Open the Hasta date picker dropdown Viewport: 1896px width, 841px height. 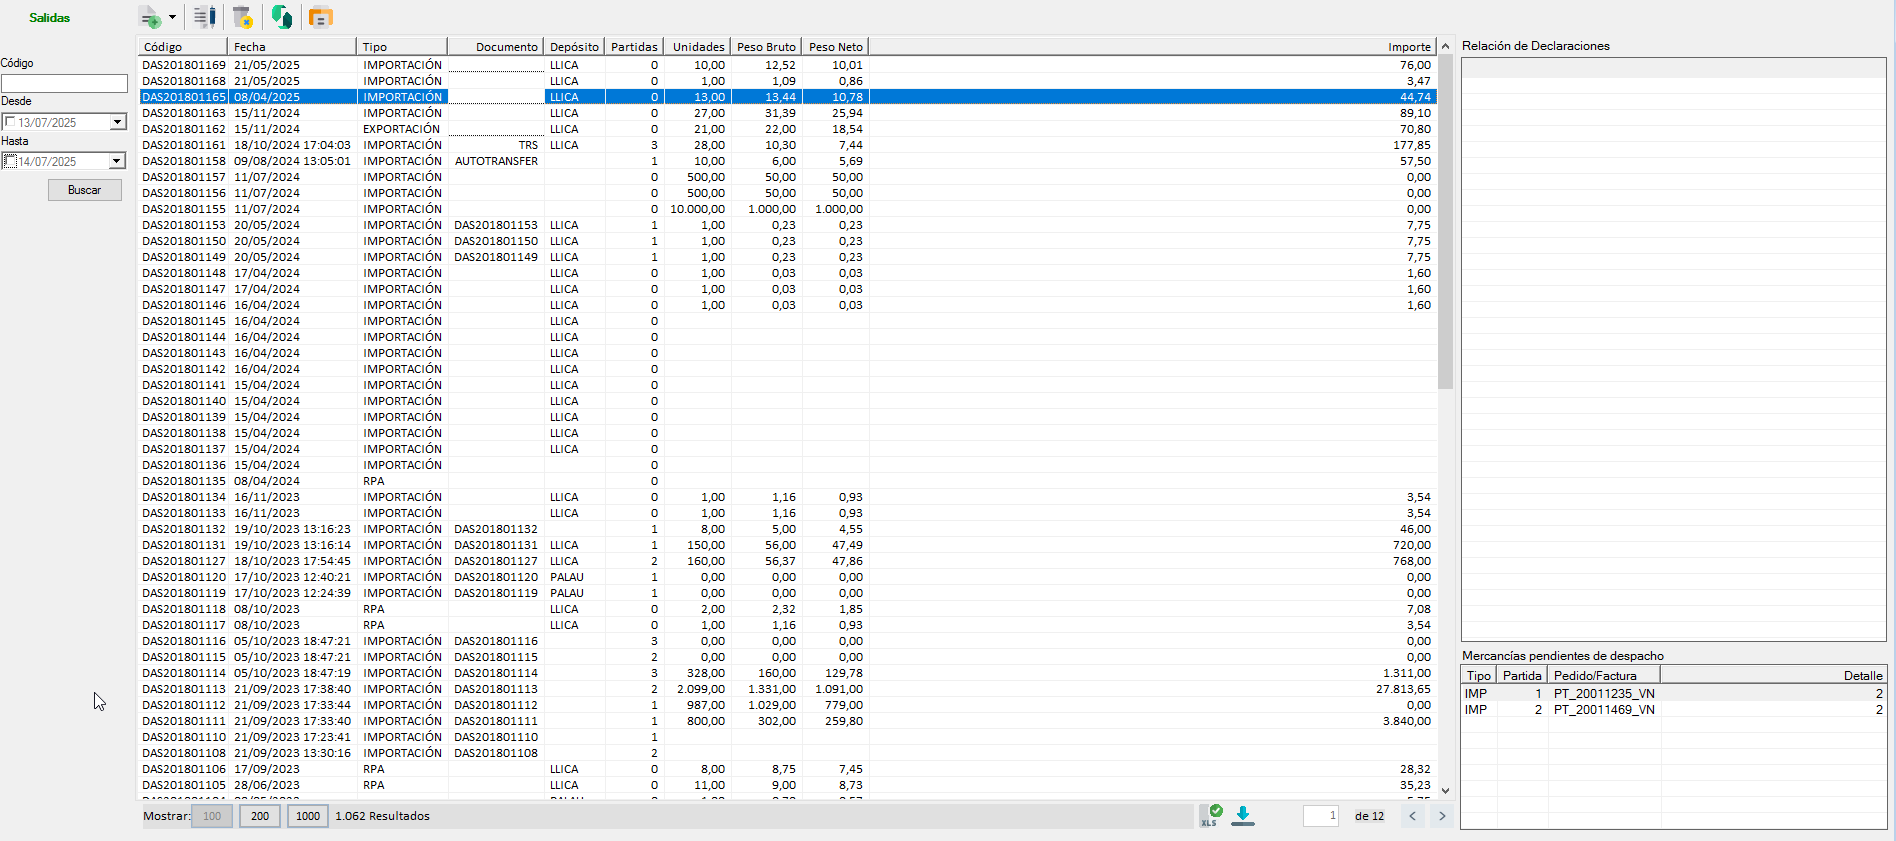tap(117, 161)
